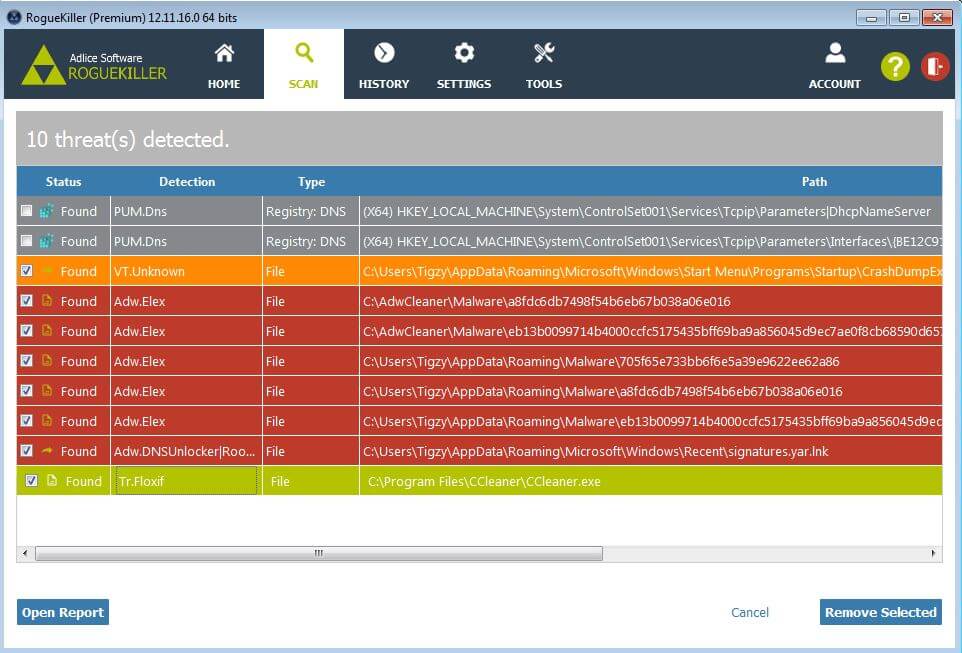Open the Settings gear icon

coord(464,54)
